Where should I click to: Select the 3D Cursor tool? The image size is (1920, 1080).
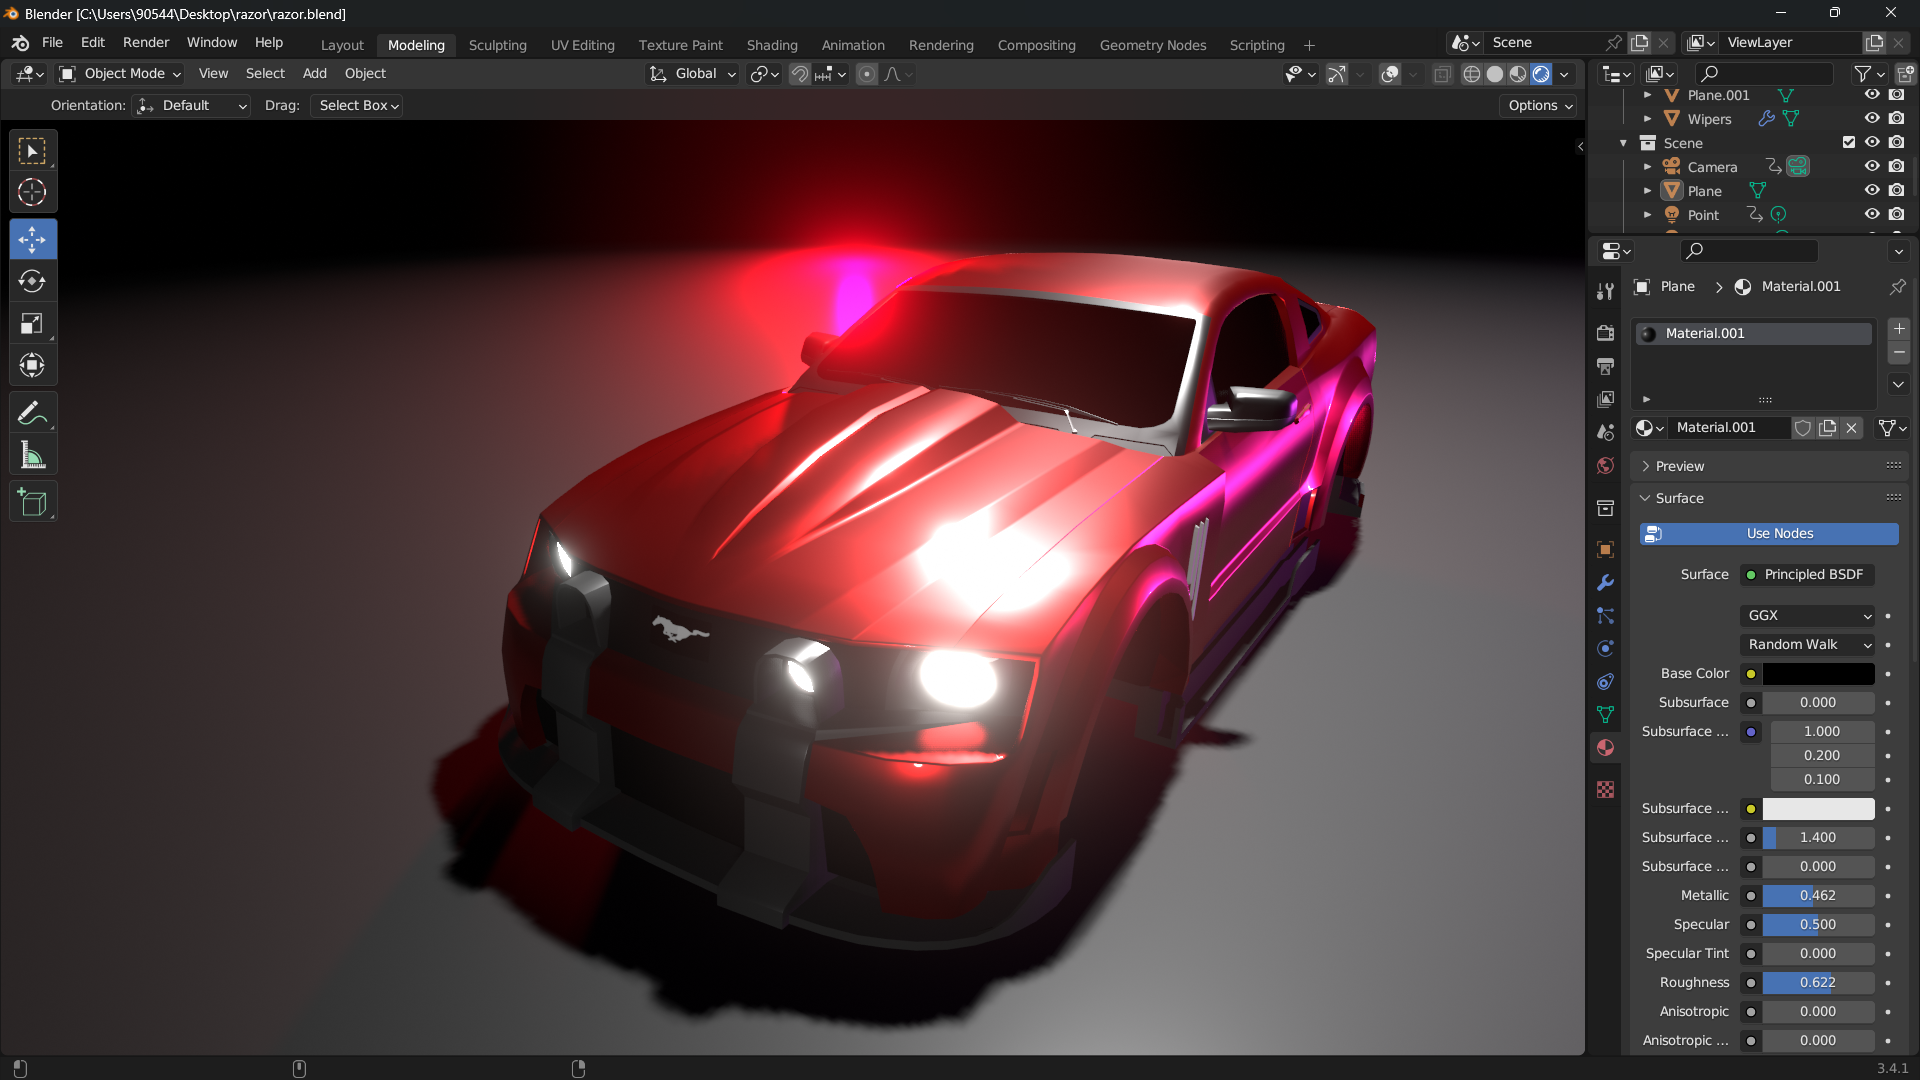[32, 192]
